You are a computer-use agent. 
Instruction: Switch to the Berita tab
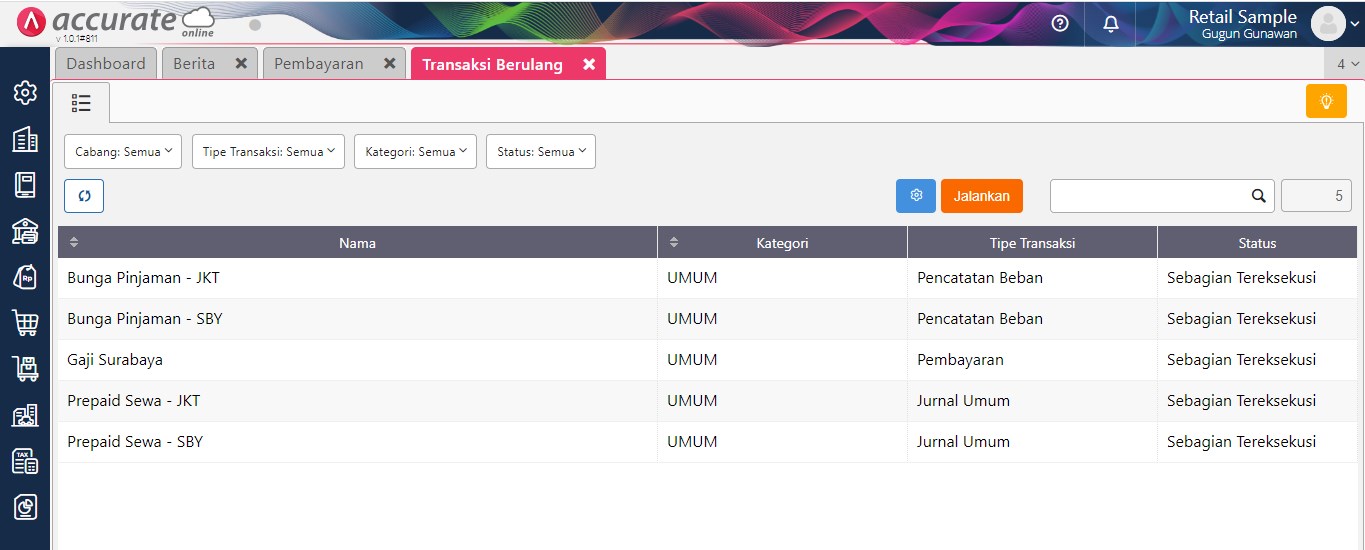pyautogui.click(x=194, y=63)
